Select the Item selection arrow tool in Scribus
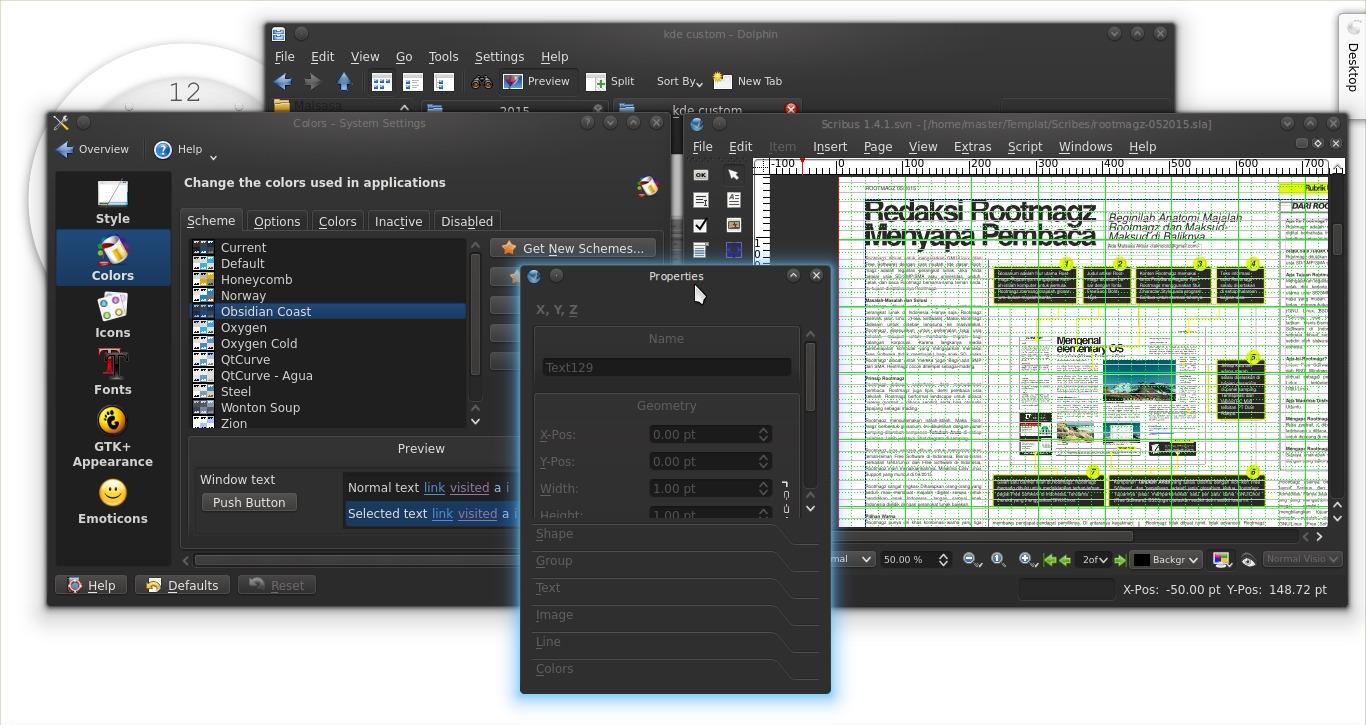 pos(735,175)
